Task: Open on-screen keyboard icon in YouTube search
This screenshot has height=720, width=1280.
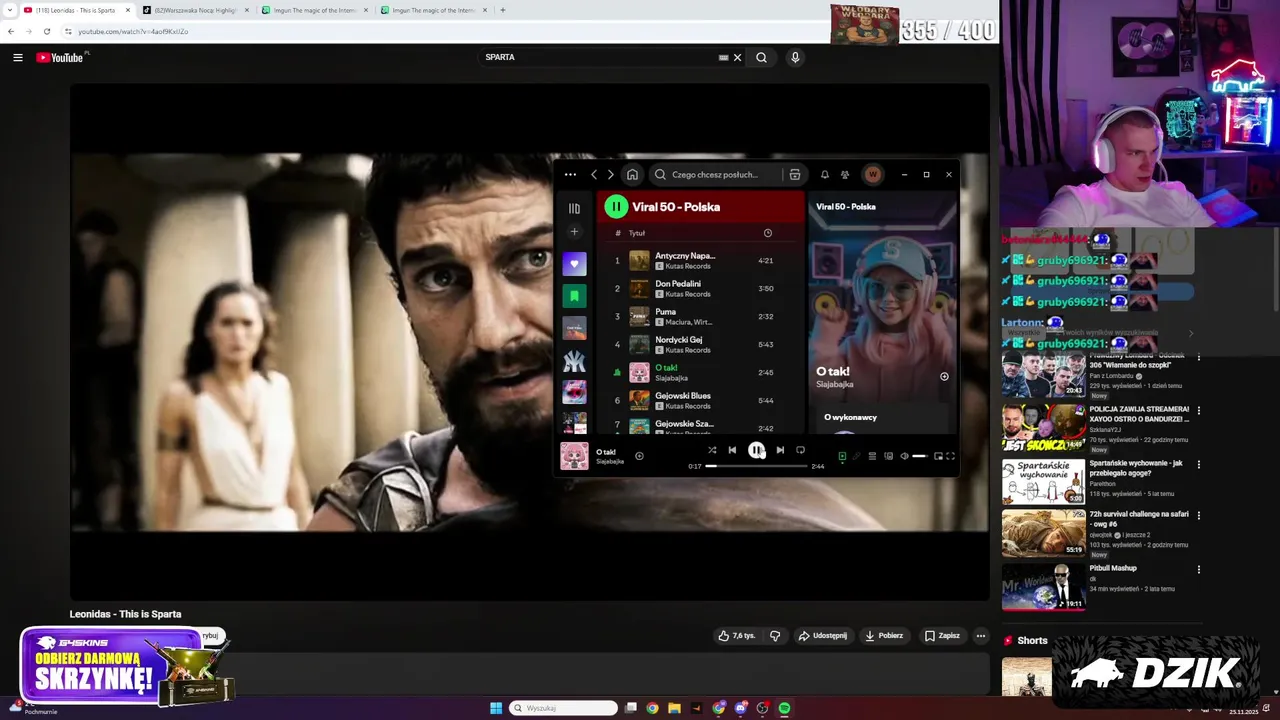Action: click(723, 57)
